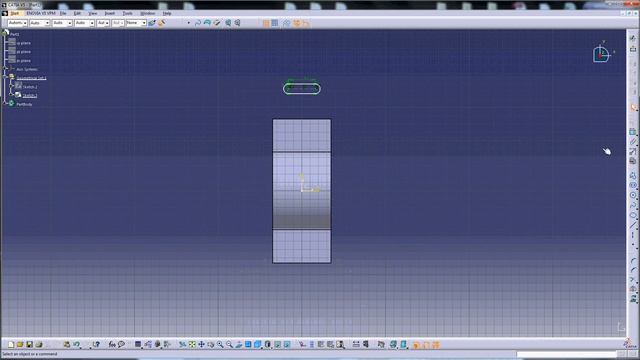Viewport: 640px width, 360px height.
Task: Toggle Construction/Standard Element mode
Action: pyautogui.click(x=286, y=23)
